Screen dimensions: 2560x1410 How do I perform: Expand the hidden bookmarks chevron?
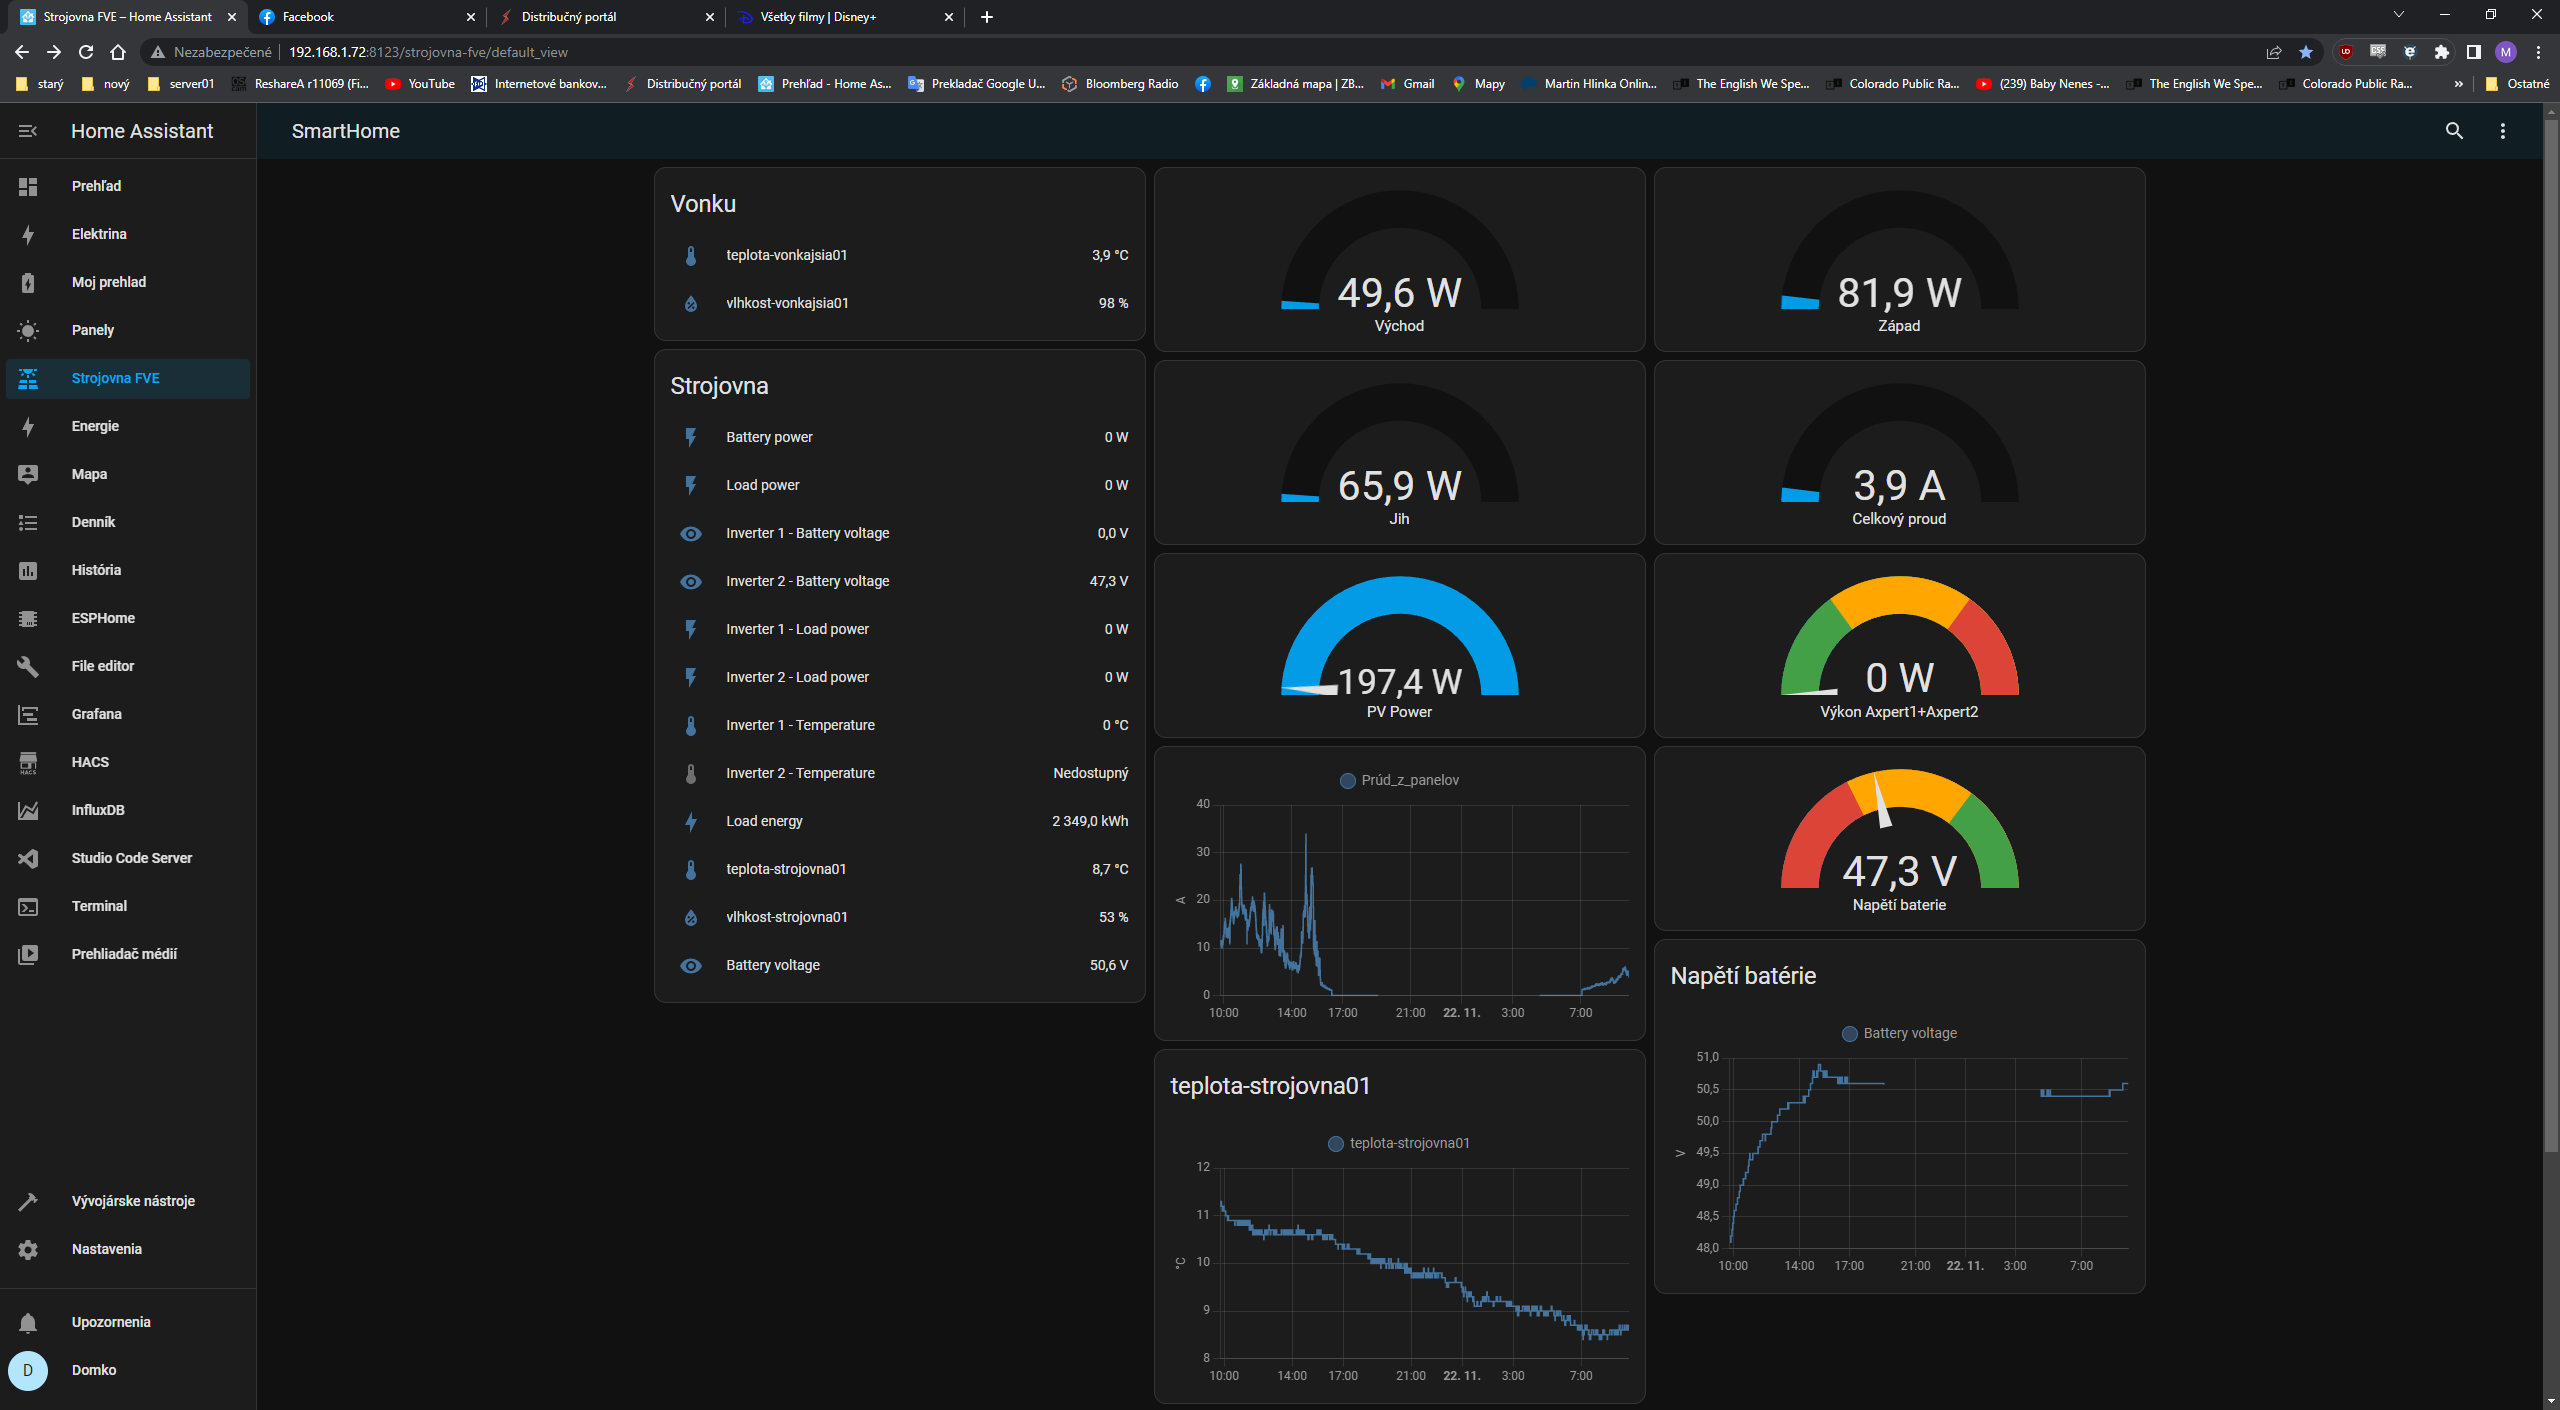point(2459,84)
